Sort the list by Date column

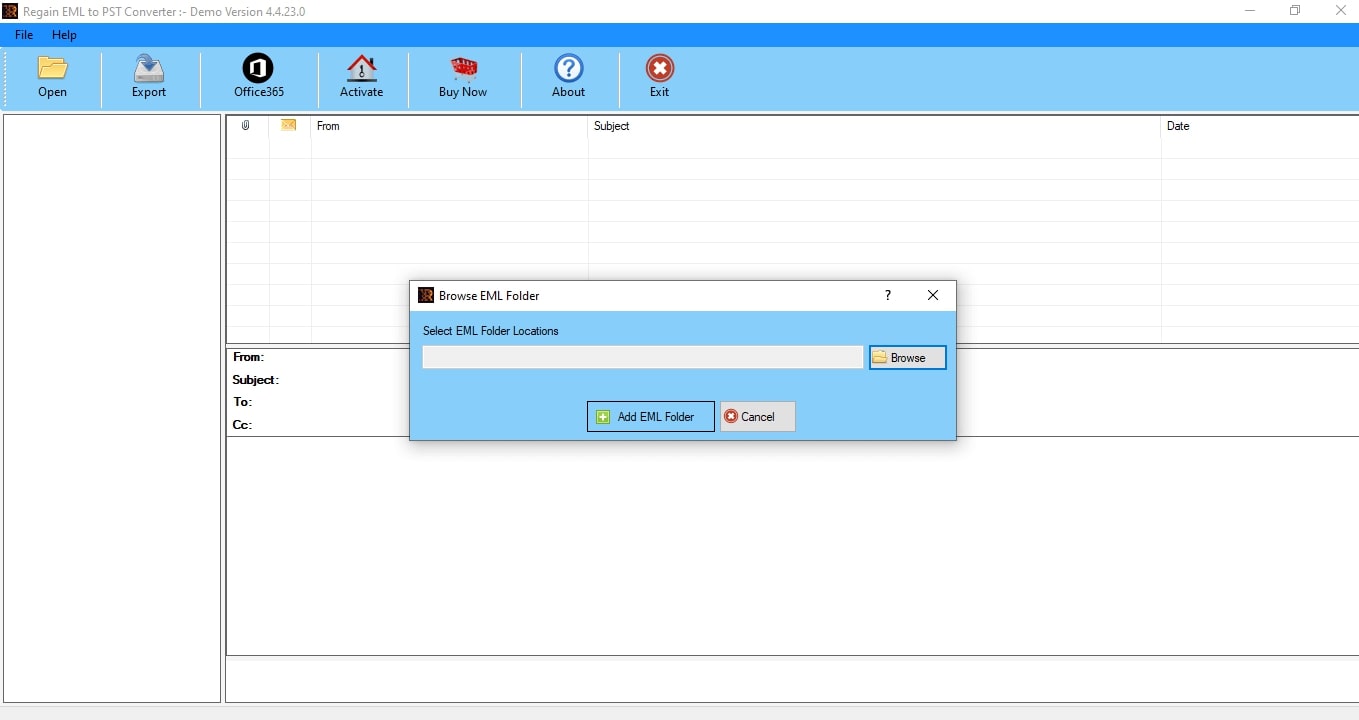pyautogui.click(x=1259, y=126)
